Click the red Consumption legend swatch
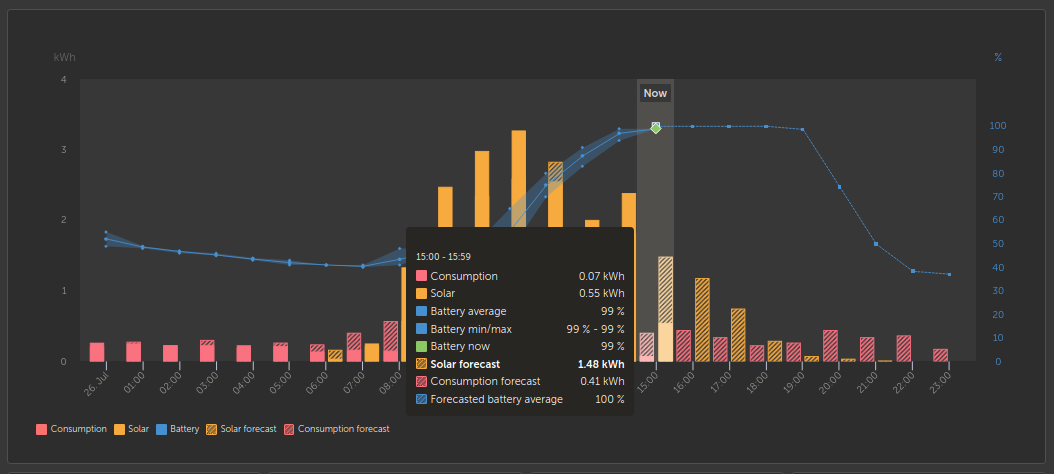Viewport: 1054px width, 474px height. (x=42, y=429)
